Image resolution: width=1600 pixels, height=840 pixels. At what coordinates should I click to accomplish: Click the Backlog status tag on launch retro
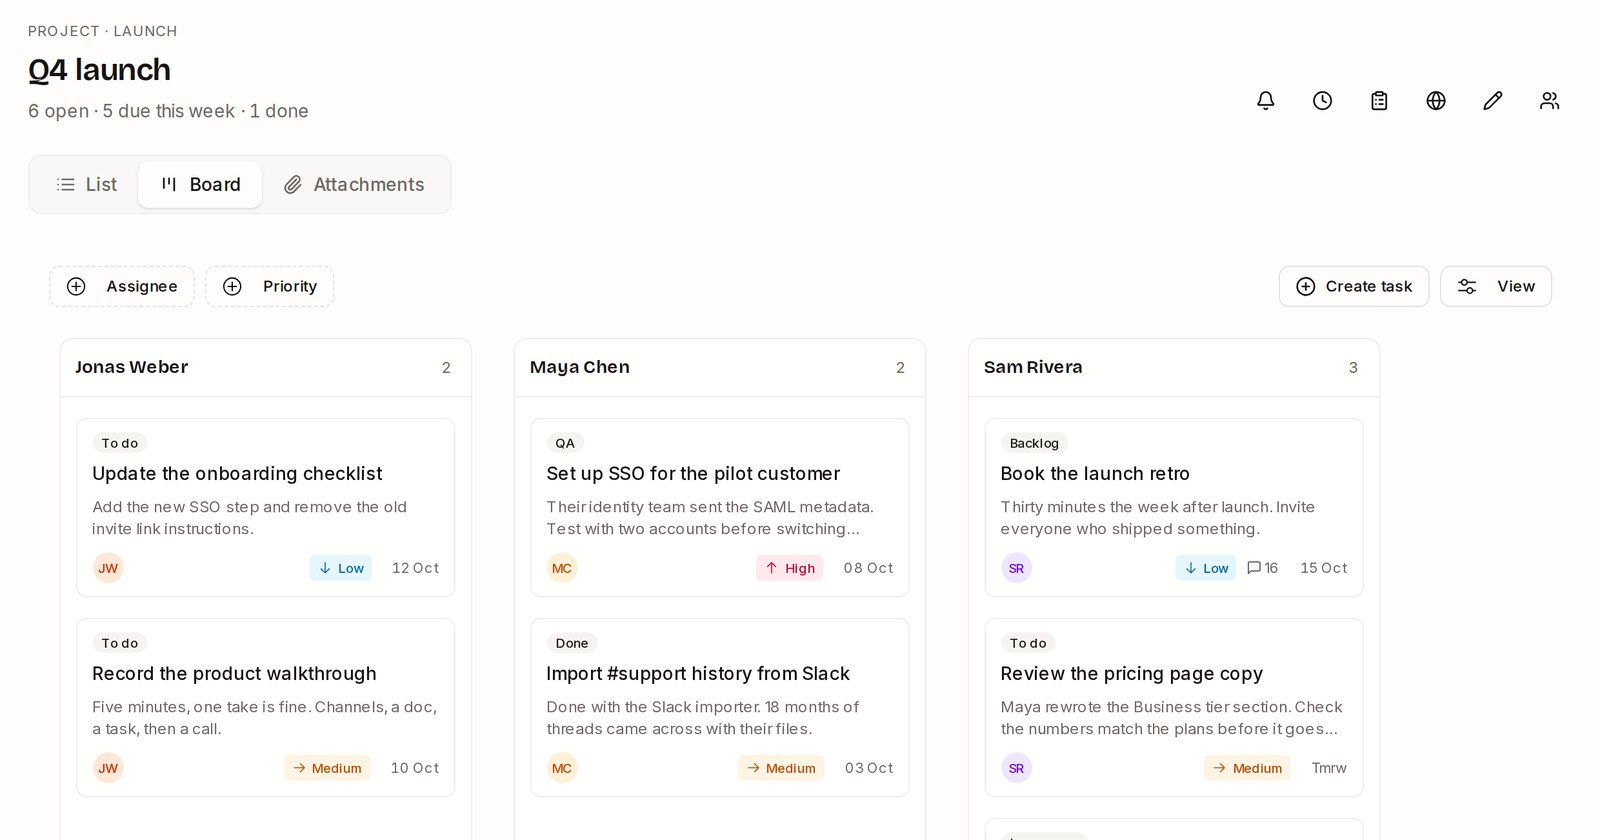click(x=1034, y=443)
